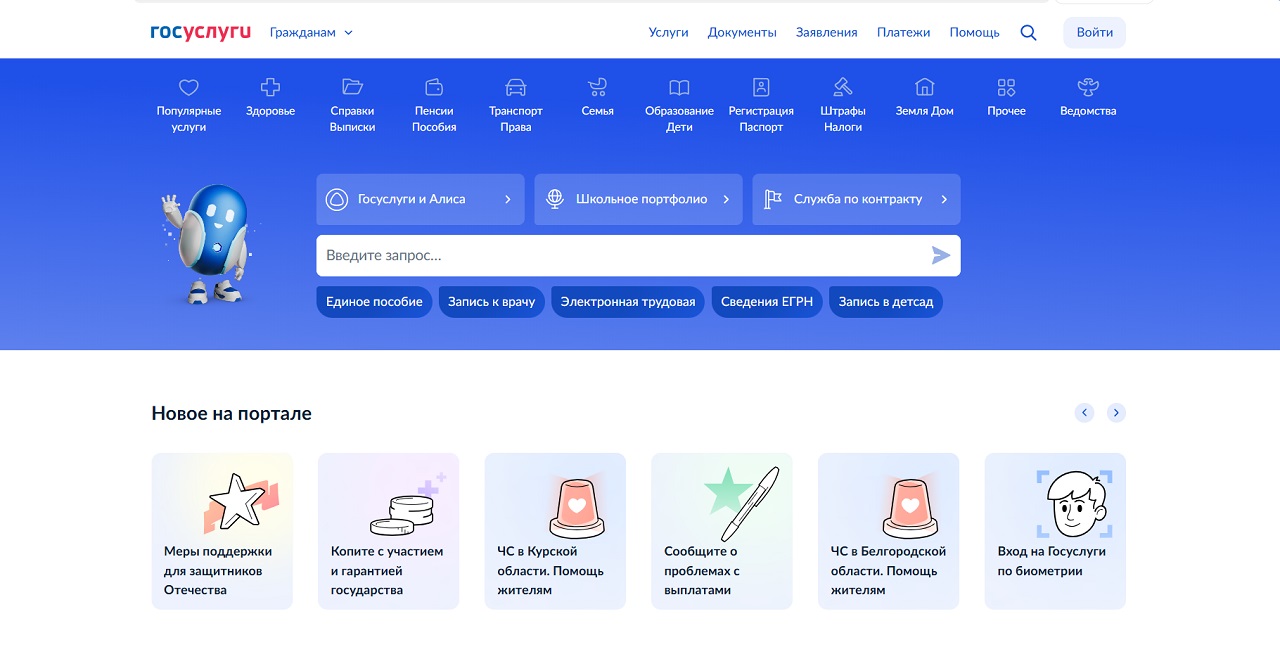Focus the Введите запрос search field

click(x=620, y=256)
